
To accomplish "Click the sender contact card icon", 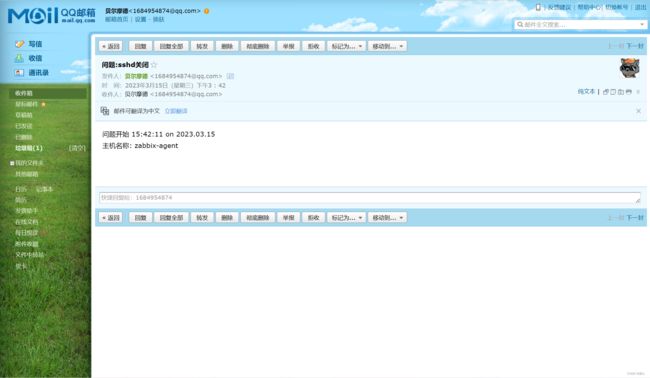I will 230,76.
